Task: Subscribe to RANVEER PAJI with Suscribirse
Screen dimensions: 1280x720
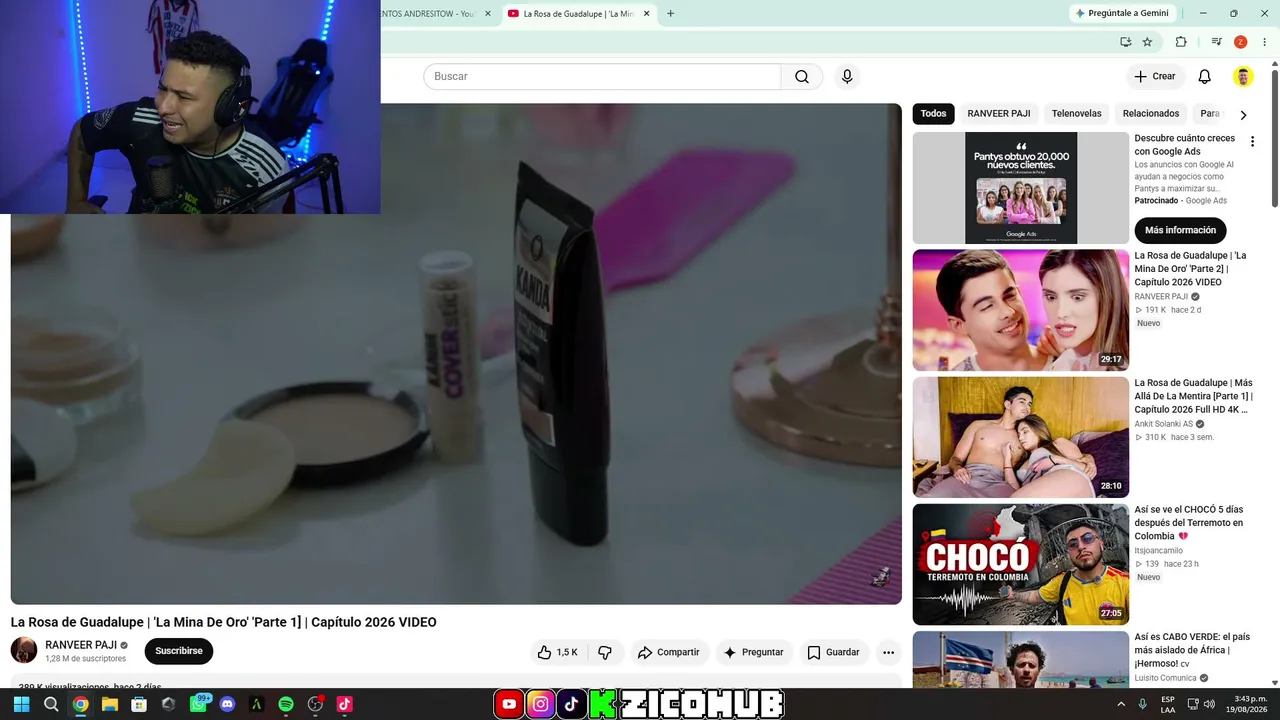Action: [x=179, y=651]
